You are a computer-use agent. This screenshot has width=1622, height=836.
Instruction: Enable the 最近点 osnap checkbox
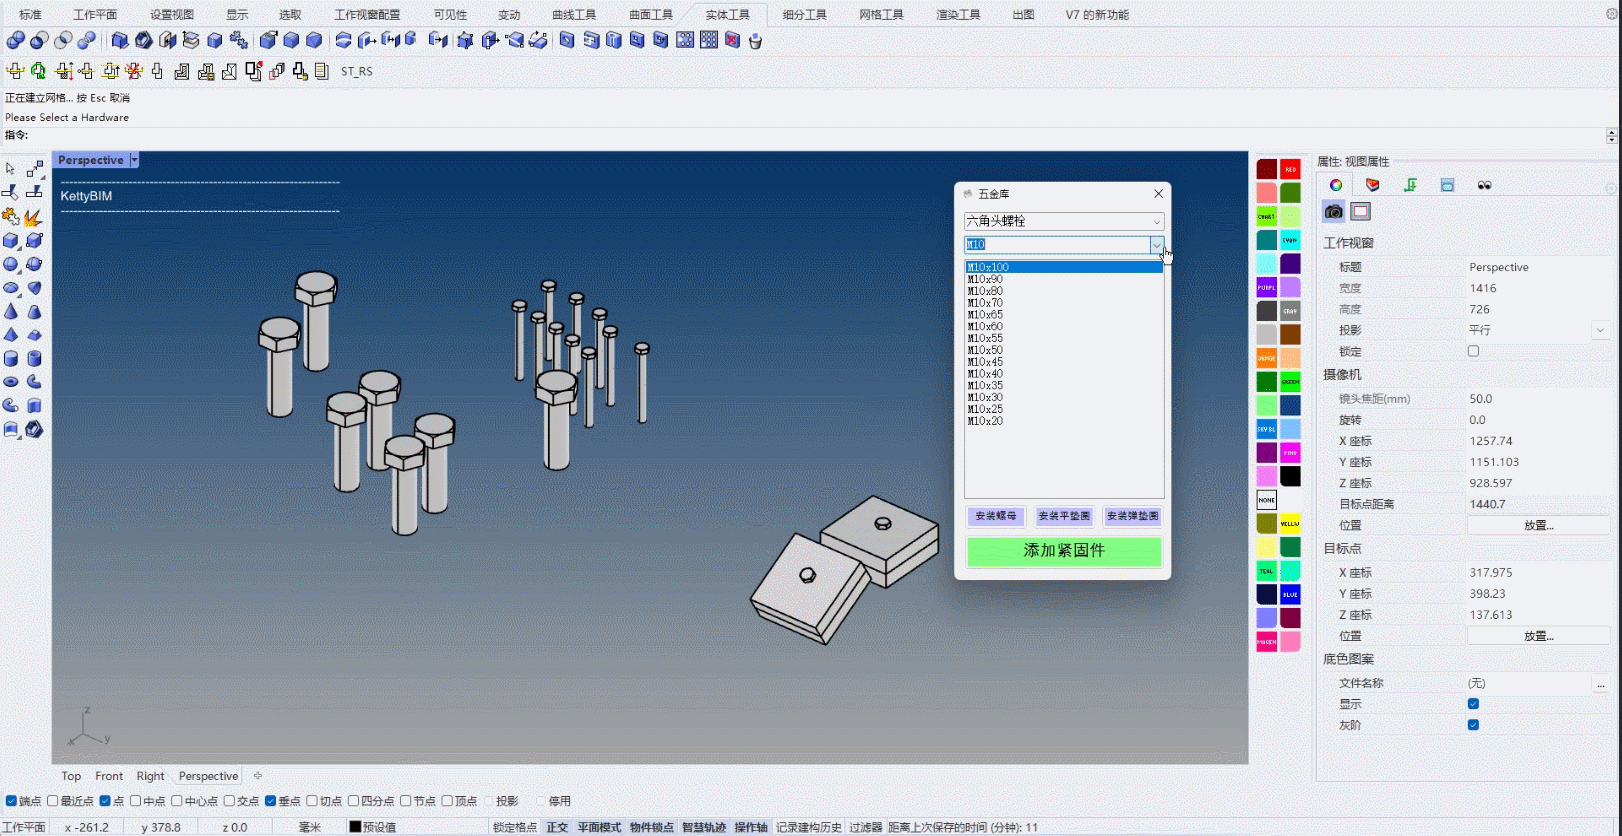[x=53, y=801]
